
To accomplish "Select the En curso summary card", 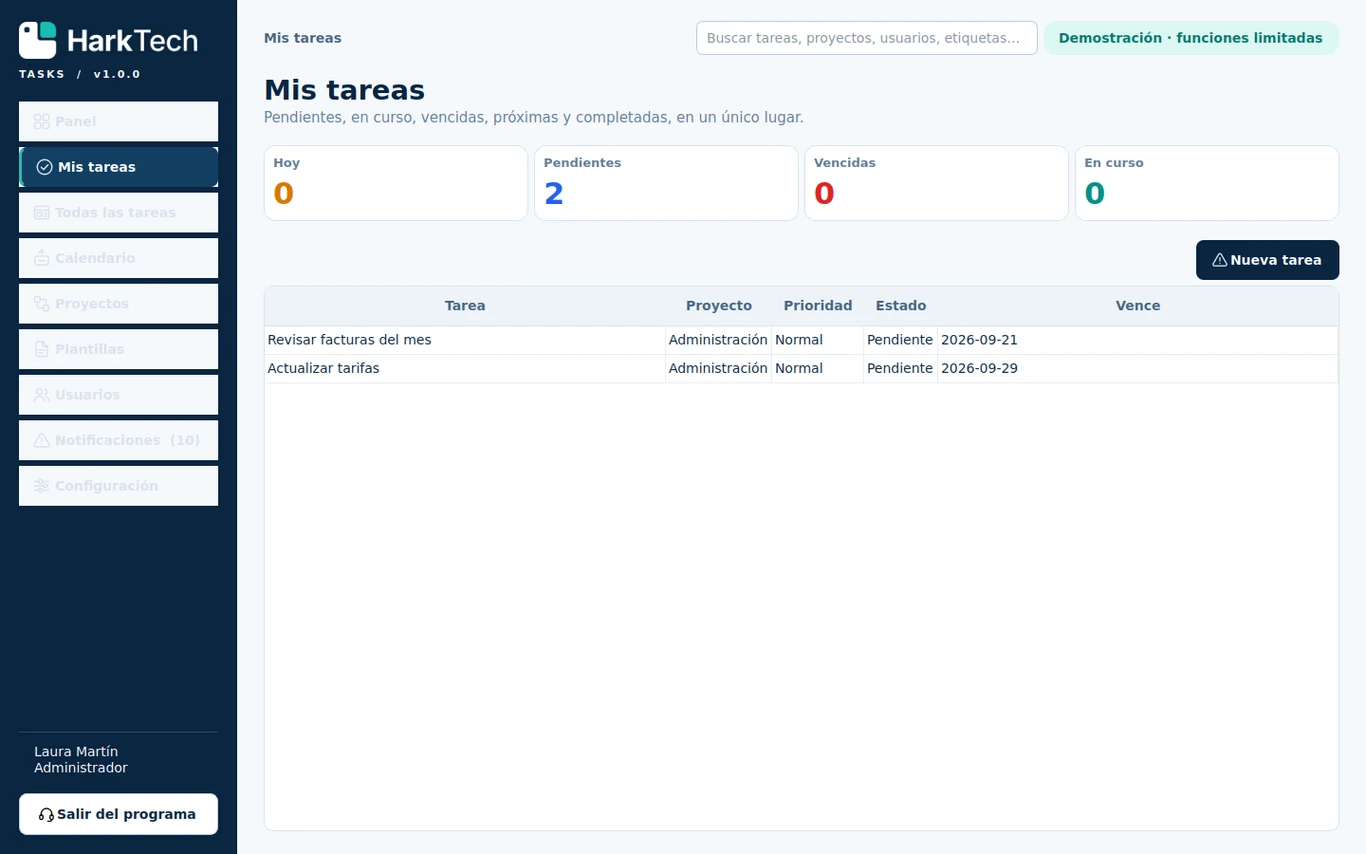I will [x=1207, y=183].
